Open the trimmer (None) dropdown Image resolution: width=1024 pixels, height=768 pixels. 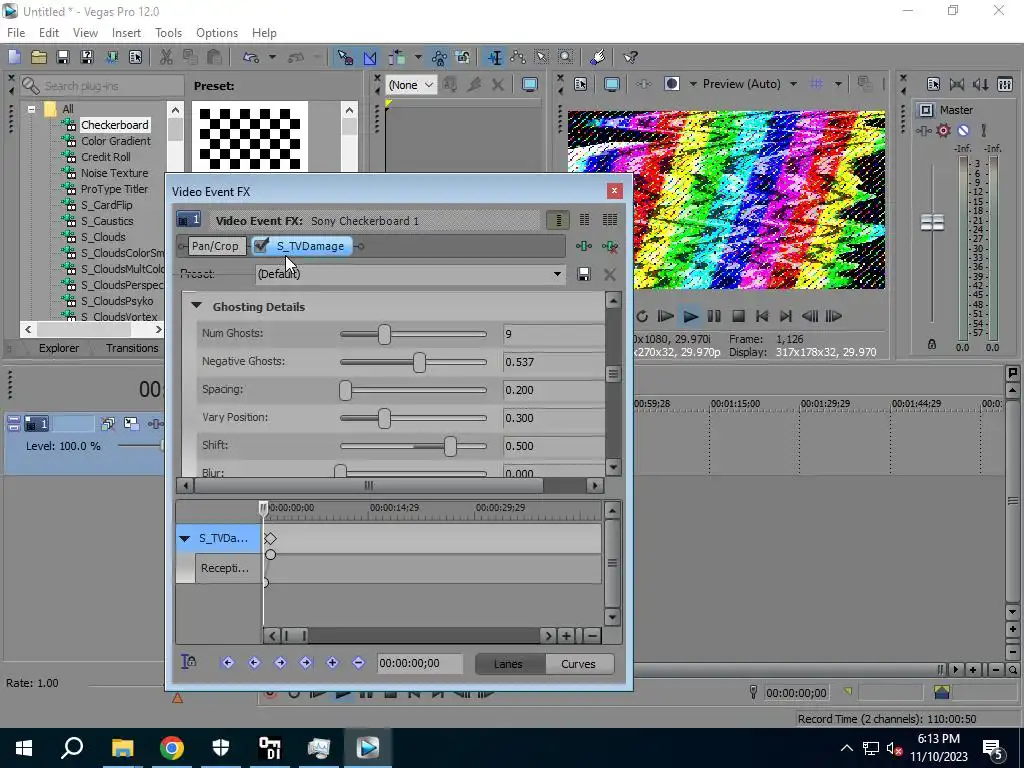click(412, 85)
